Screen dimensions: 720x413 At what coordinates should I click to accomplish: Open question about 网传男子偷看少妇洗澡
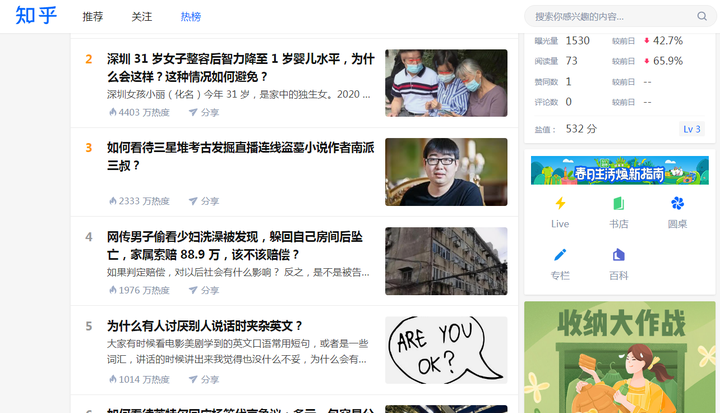[x=235, y=245]
